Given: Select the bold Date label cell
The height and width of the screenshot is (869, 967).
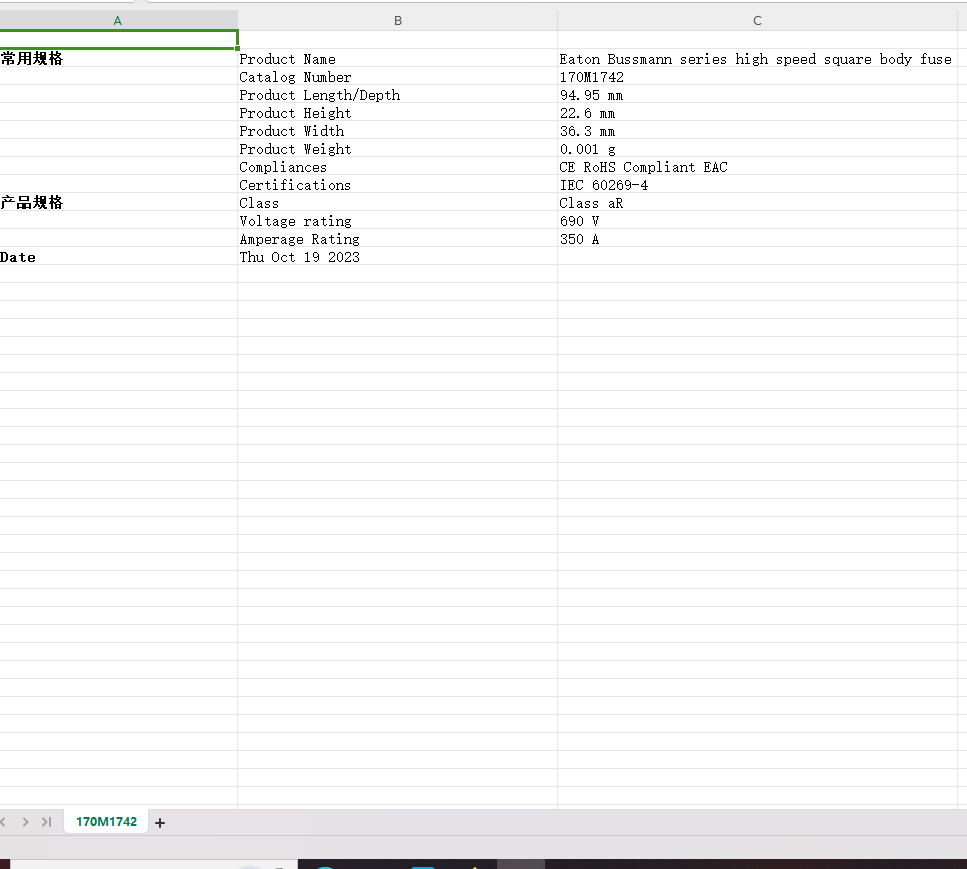Looking at the screenshot, I should tap(118, 256).
